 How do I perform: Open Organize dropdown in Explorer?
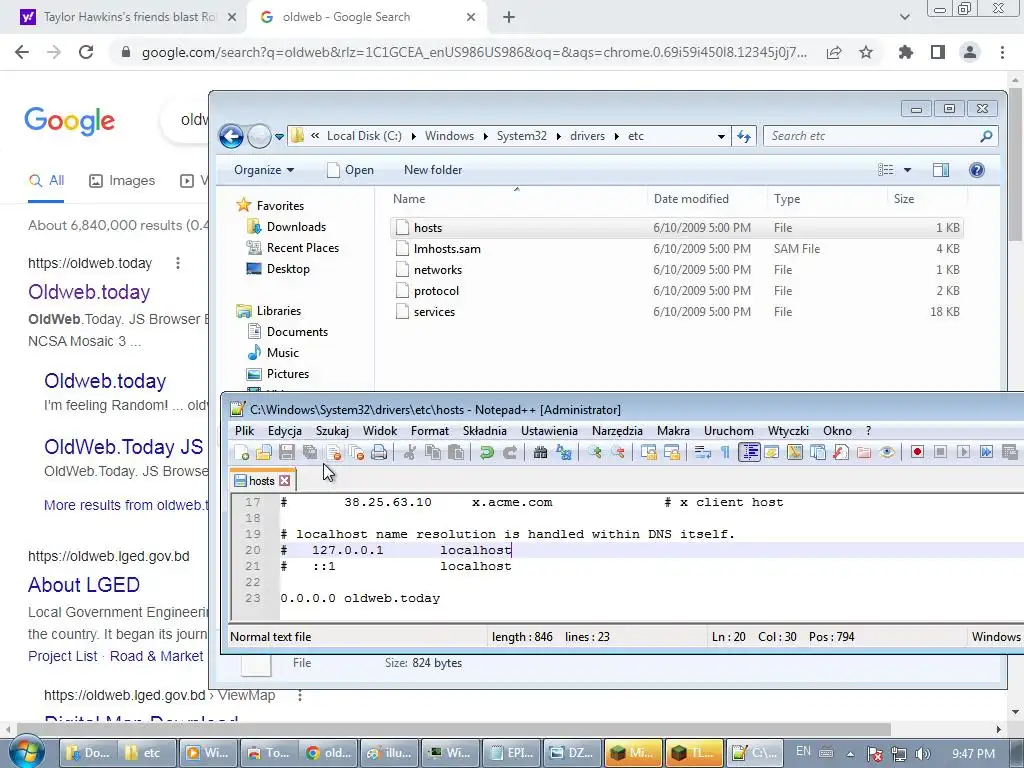click(264, 170)
